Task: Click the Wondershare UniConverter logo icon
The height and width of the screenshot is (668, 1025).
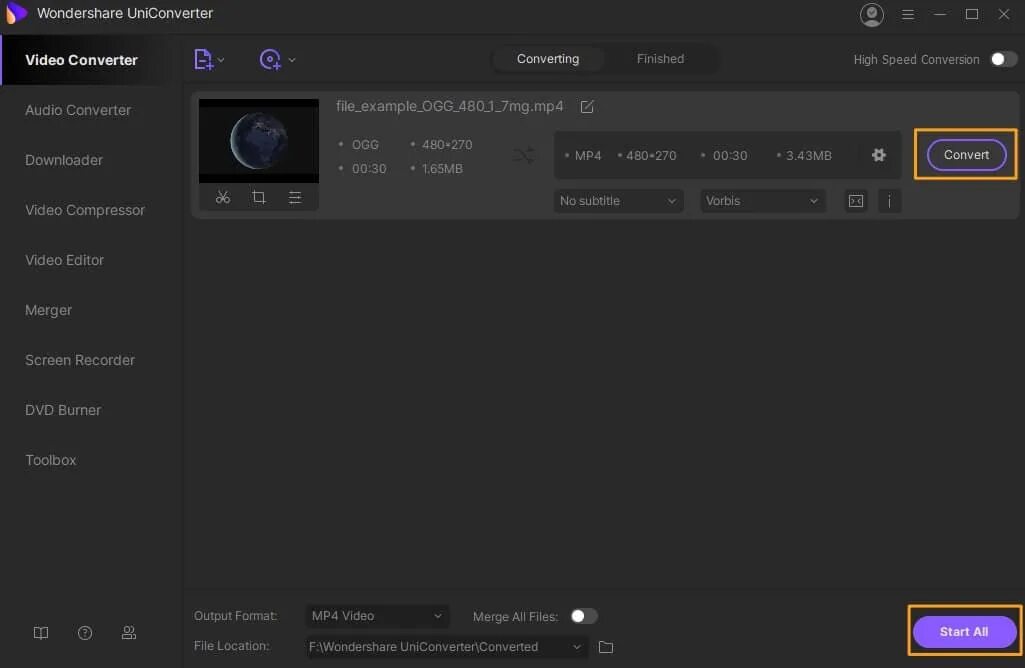Action: point(16,13)
